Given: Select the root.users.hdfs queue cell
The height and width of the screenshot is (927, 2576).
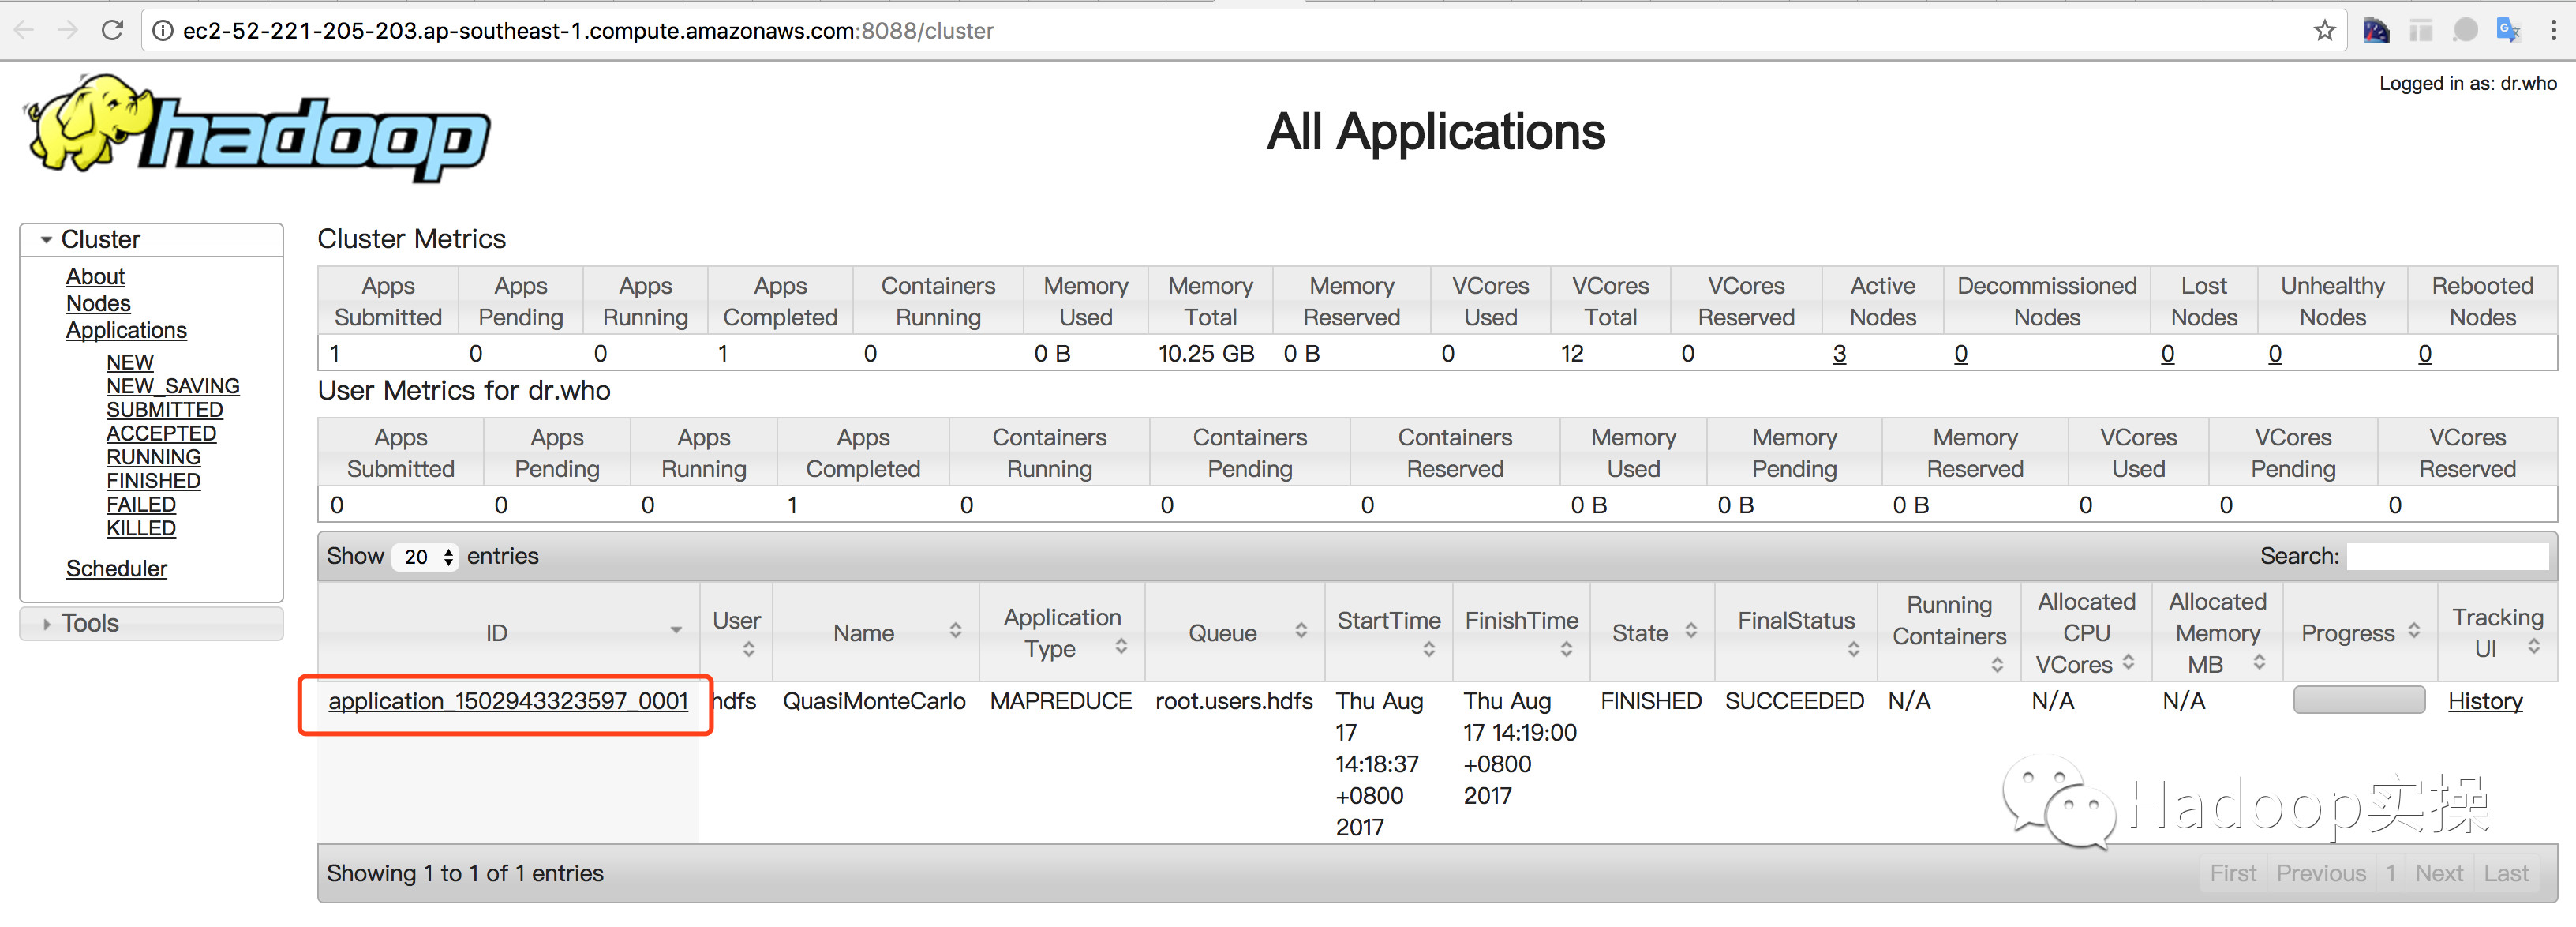Looking at the screenshot, I should tap(1234, 701).
